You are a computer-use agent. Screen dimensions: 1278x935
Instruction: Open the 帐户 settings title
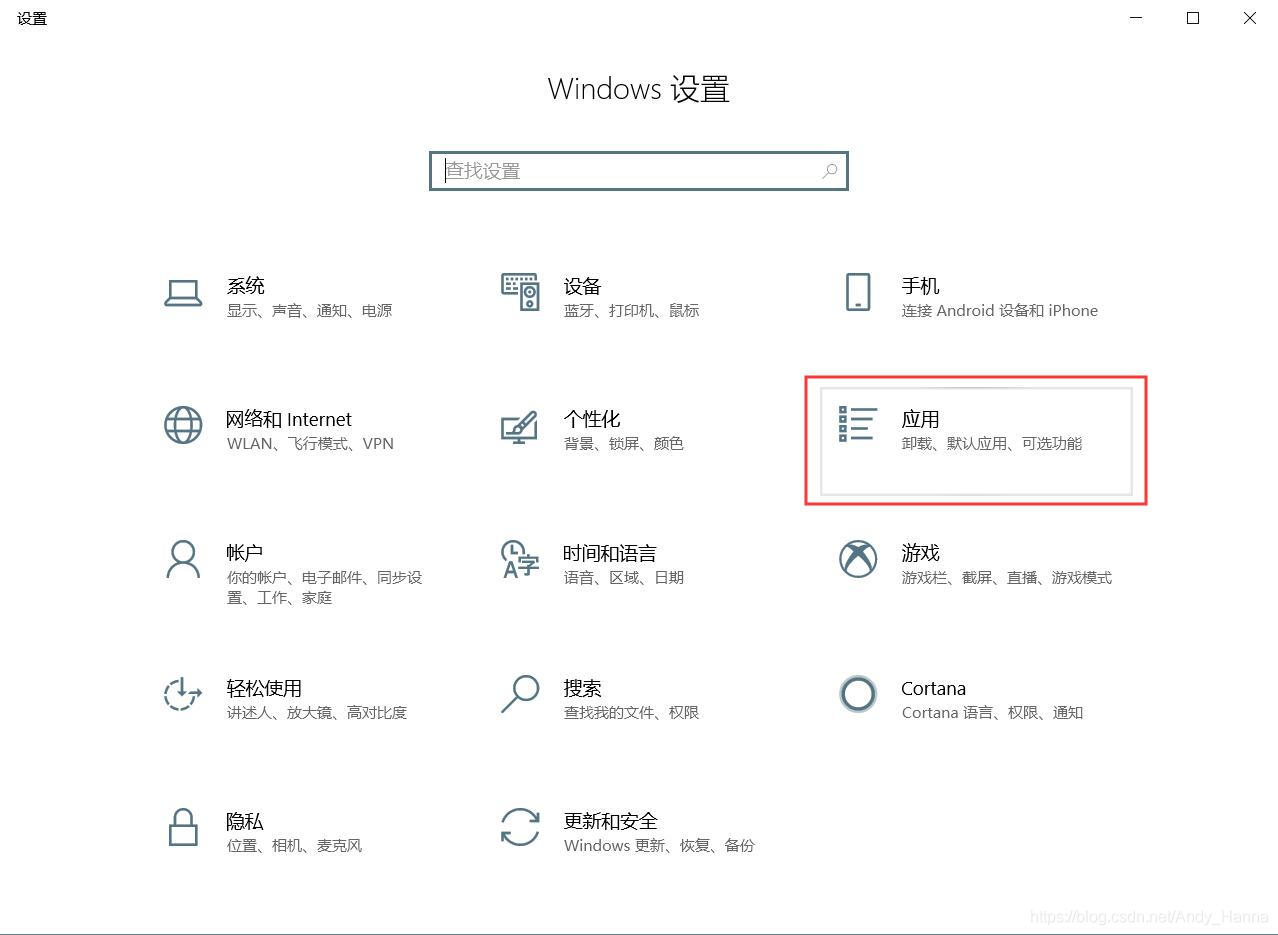[245, 553]
